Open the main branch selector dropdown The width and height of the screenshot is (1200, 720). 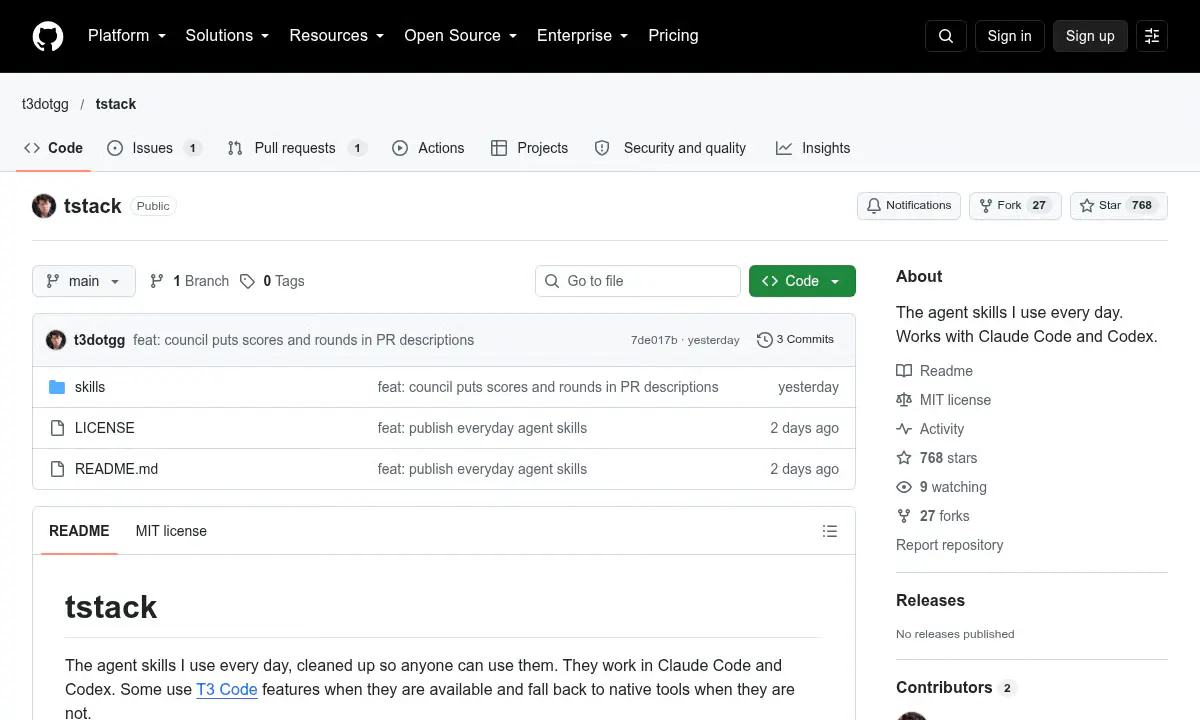pyautogui.click(x=84, y=281)
